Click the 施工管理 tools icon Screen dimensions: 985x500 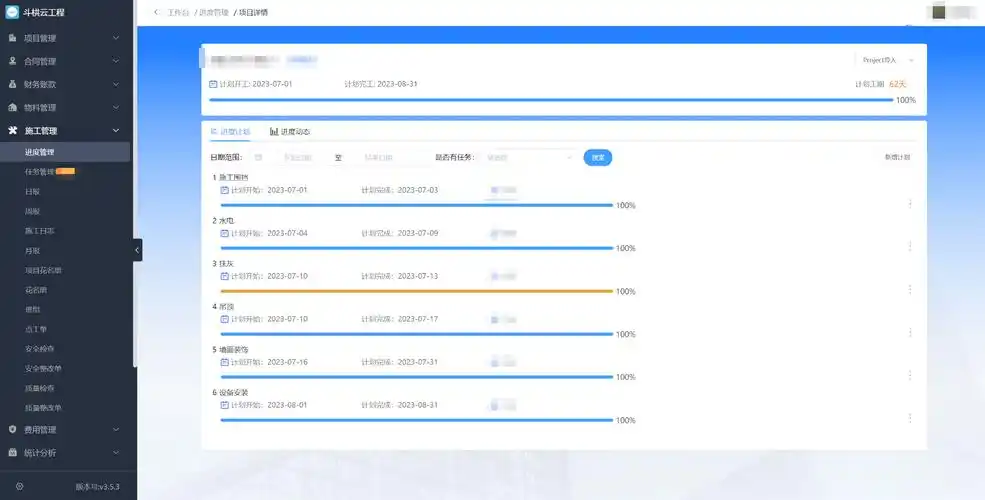pos(13,131)
